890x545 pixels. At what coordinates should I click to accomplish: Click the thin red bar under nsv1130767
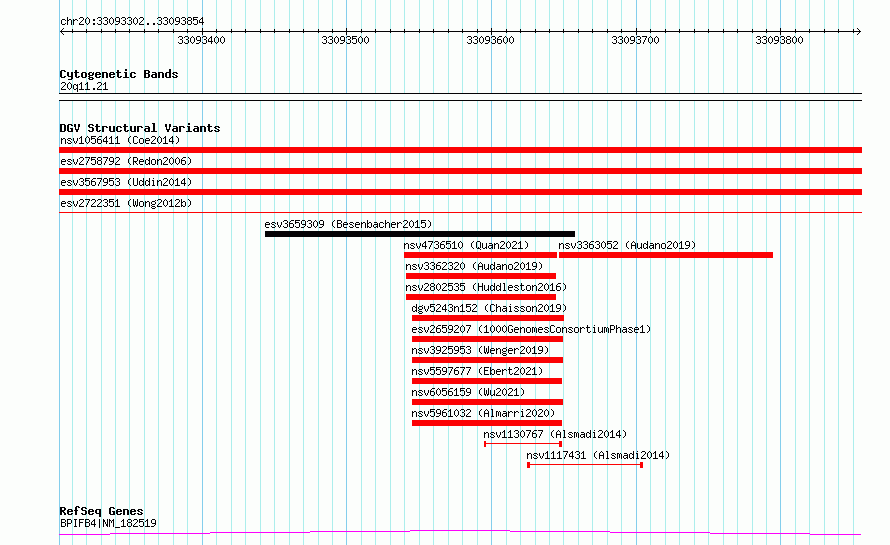(x=523, y=444)
